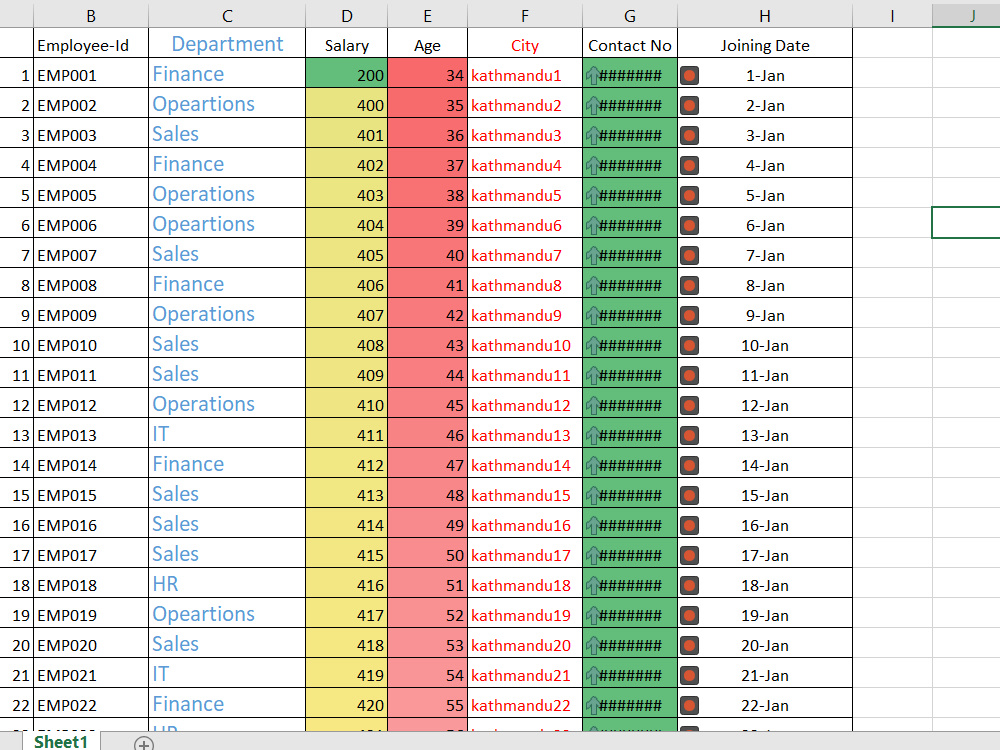Click the Employee-Id header cell
The image size is (1000, 750).
(91, 45)
